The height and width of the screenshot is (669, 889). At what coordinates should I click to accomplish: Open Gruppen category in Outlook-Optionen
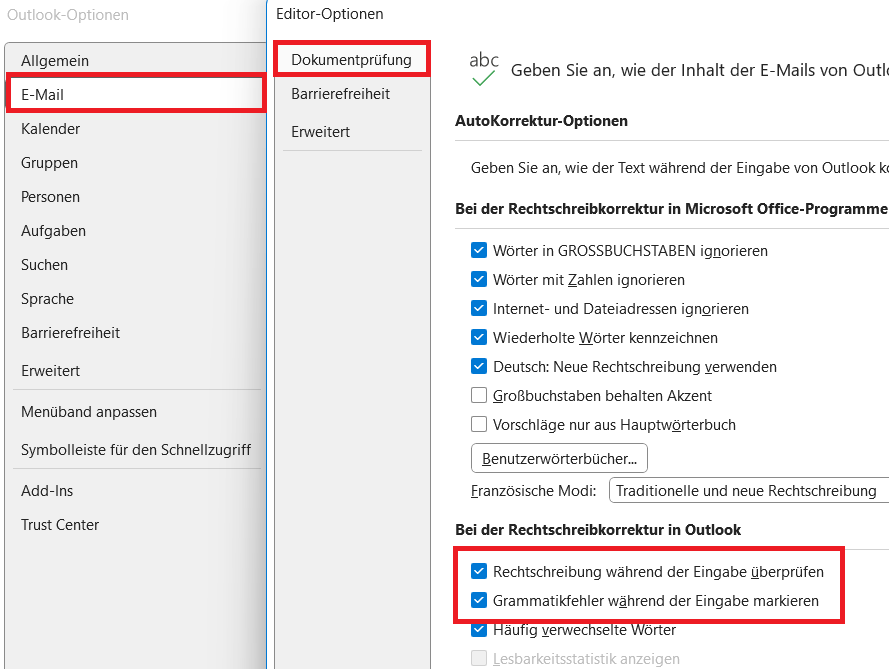136,163
